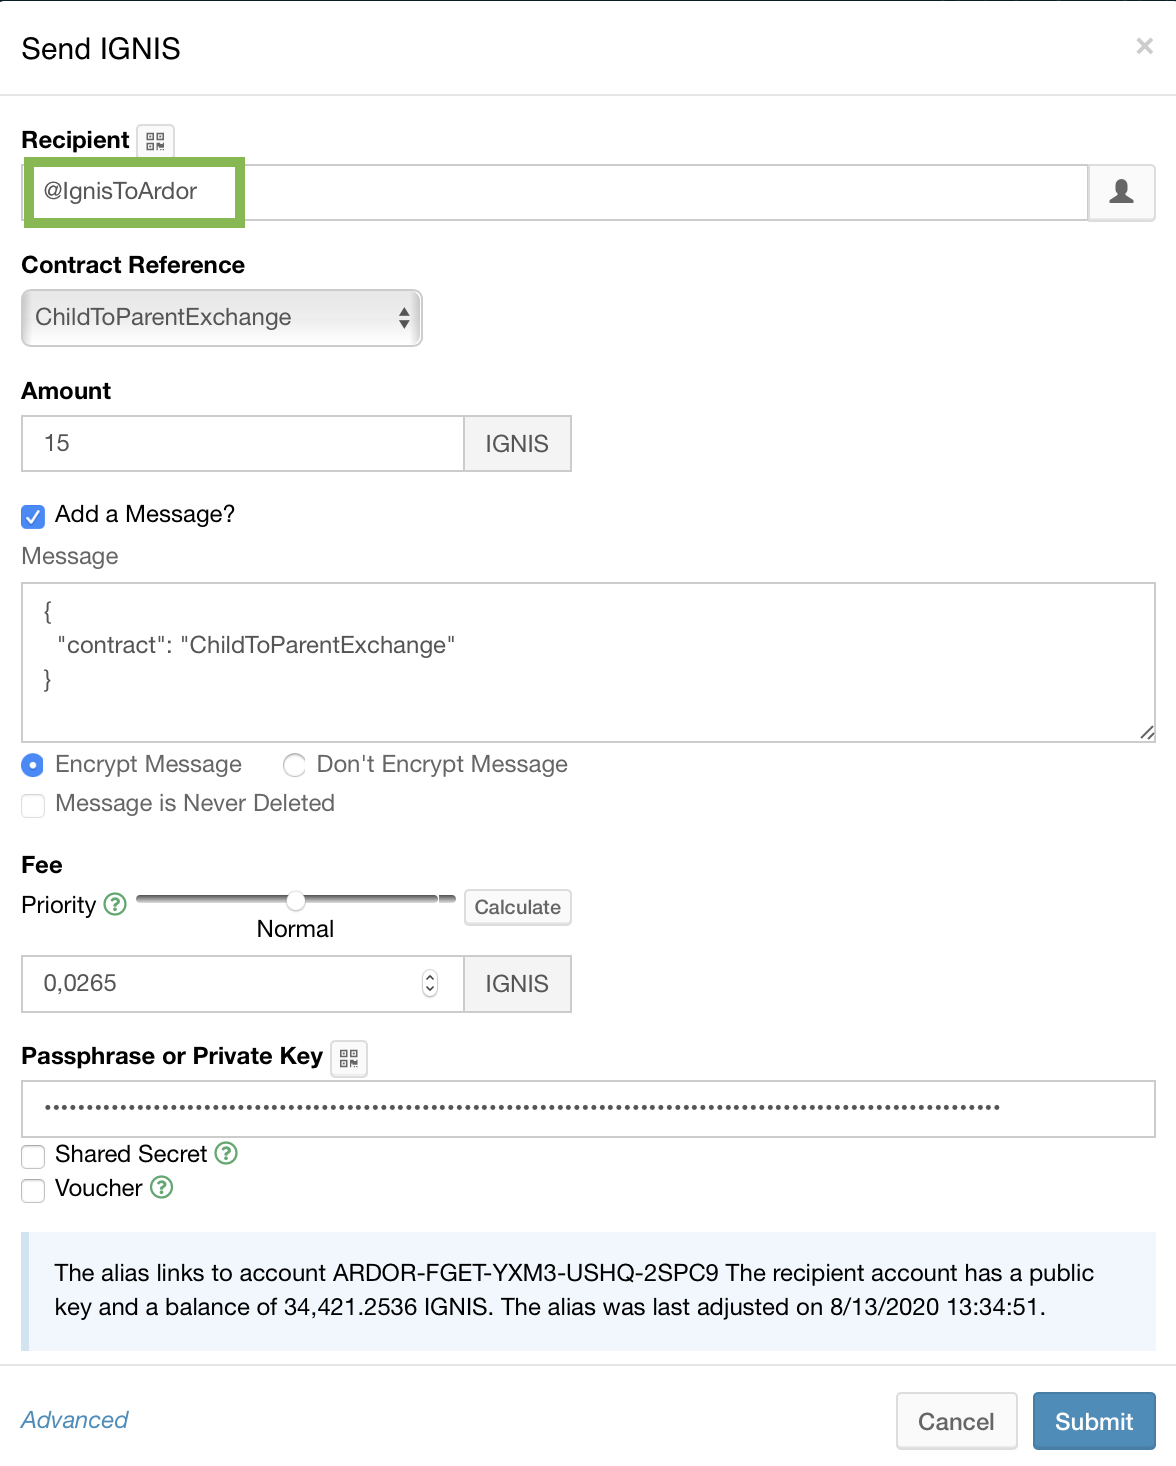Cancel the send transaction
Image resolution: width=1176 pixels, height=1466 pixels.
tap(955, 1421)
